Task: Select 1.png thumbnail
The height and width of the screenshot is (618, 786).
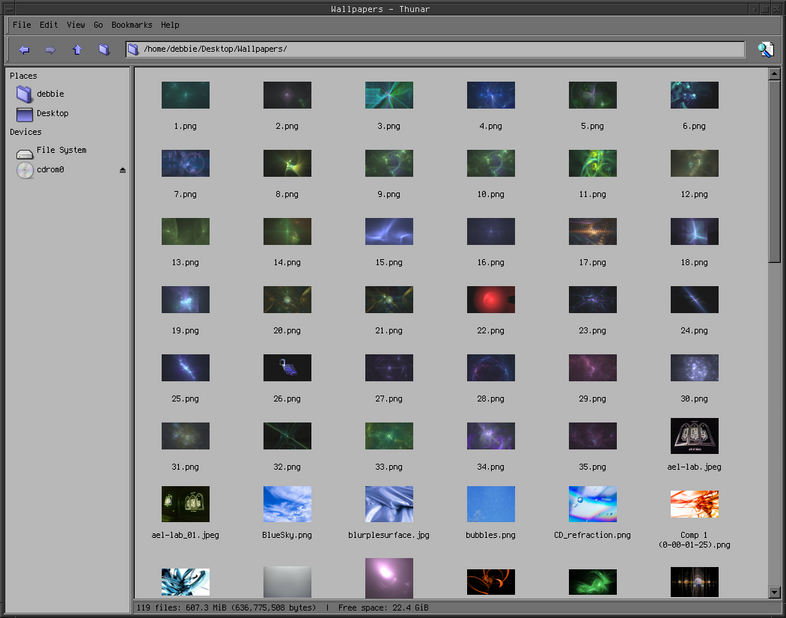Action: click(x=185, y=95)
